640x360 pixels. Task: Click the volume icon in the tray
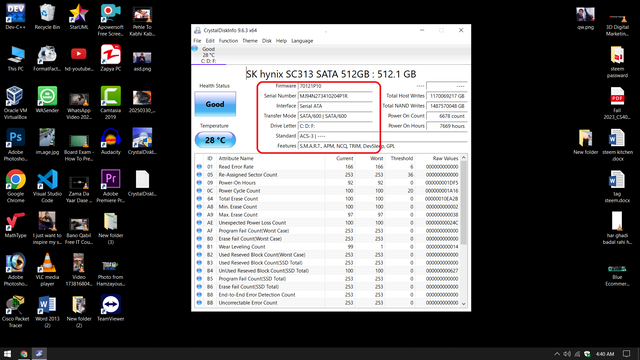(567, 354)
